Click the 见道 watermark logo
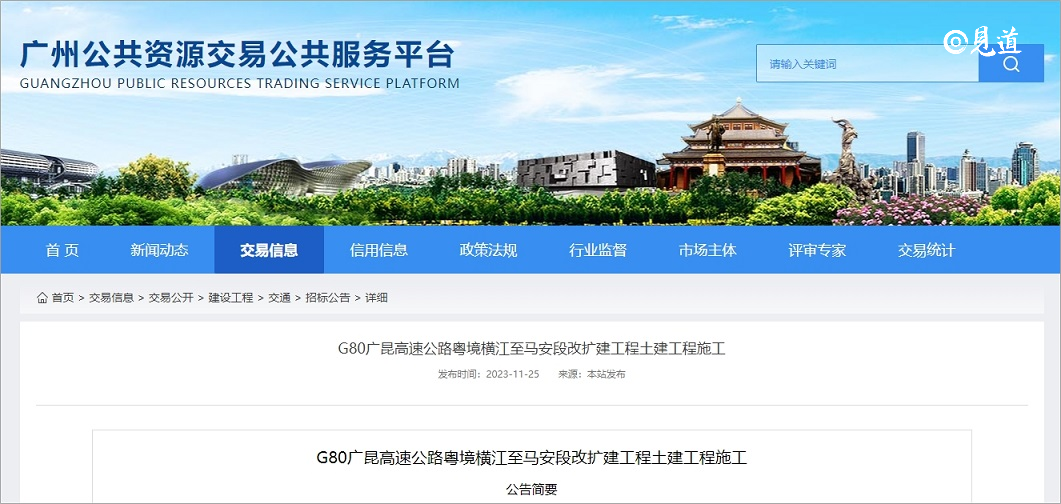This screenshot has width=1061, height=504. point(982,40)
